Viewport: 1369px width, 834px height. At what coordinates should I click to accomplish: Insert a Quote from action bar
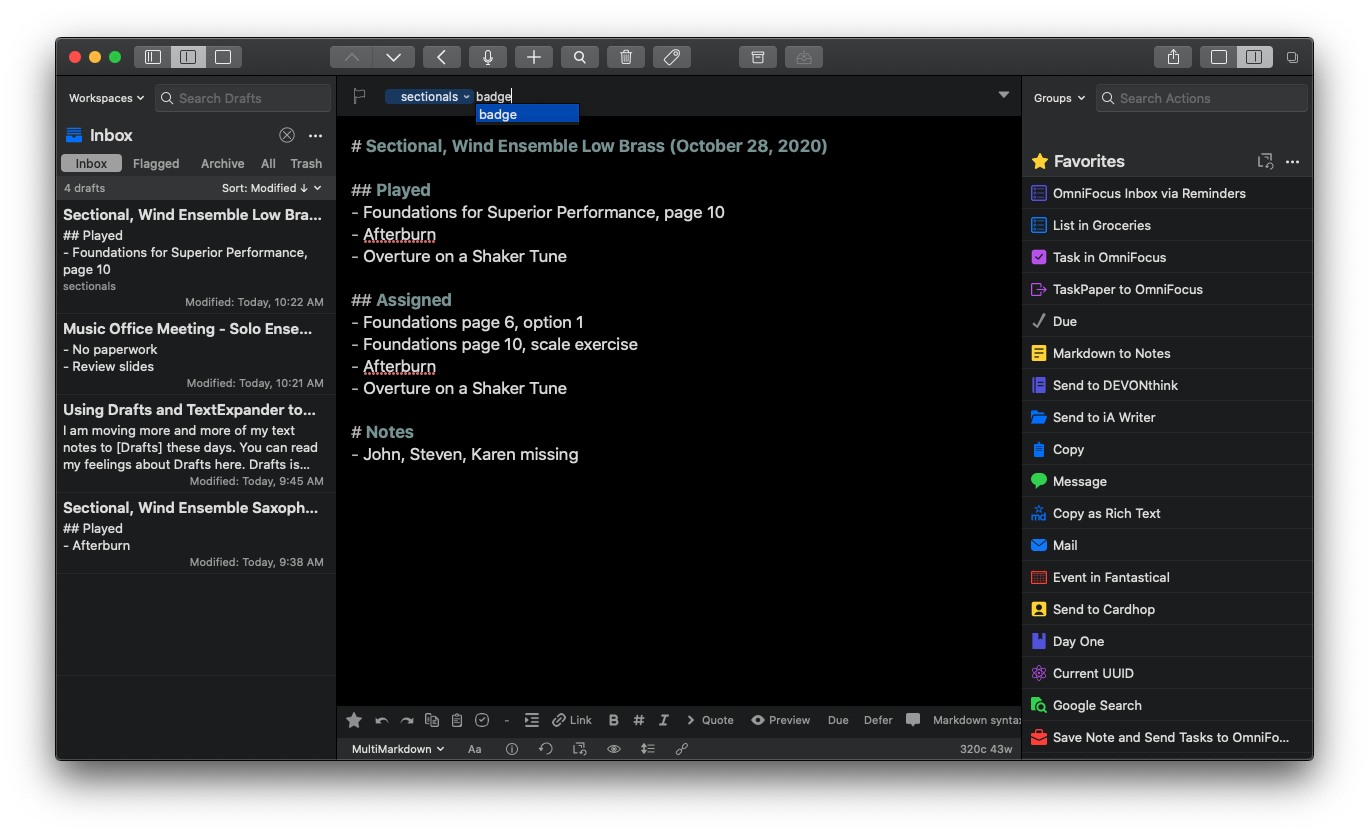point(709,720)
